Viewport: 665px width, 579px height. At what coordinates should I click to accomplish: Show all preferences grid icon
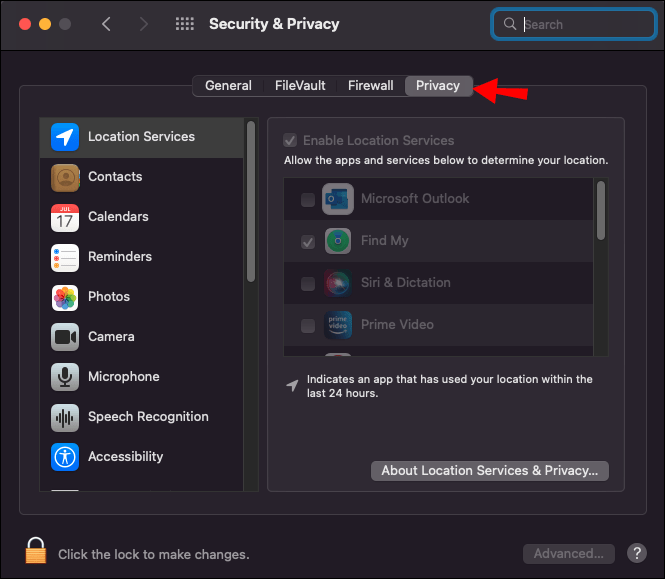[185, 24]
